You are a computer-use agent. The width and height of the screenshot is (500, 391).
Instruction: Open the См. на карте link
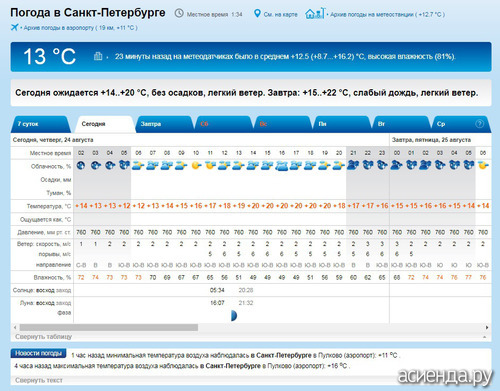coord(280,14)
